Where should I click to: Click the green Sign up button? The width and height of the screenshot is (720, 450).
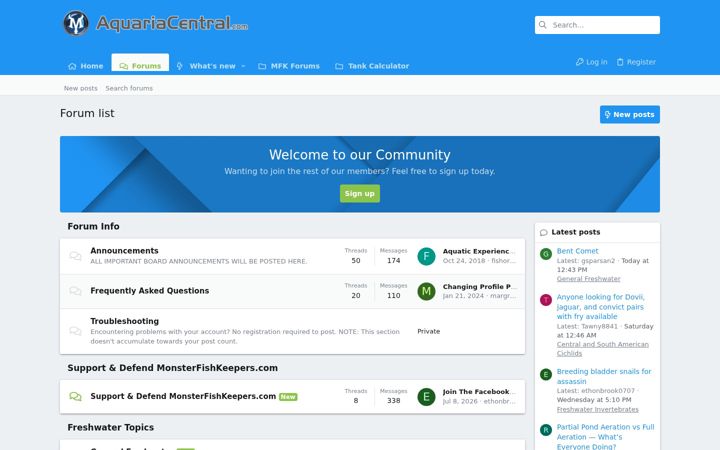360,193
